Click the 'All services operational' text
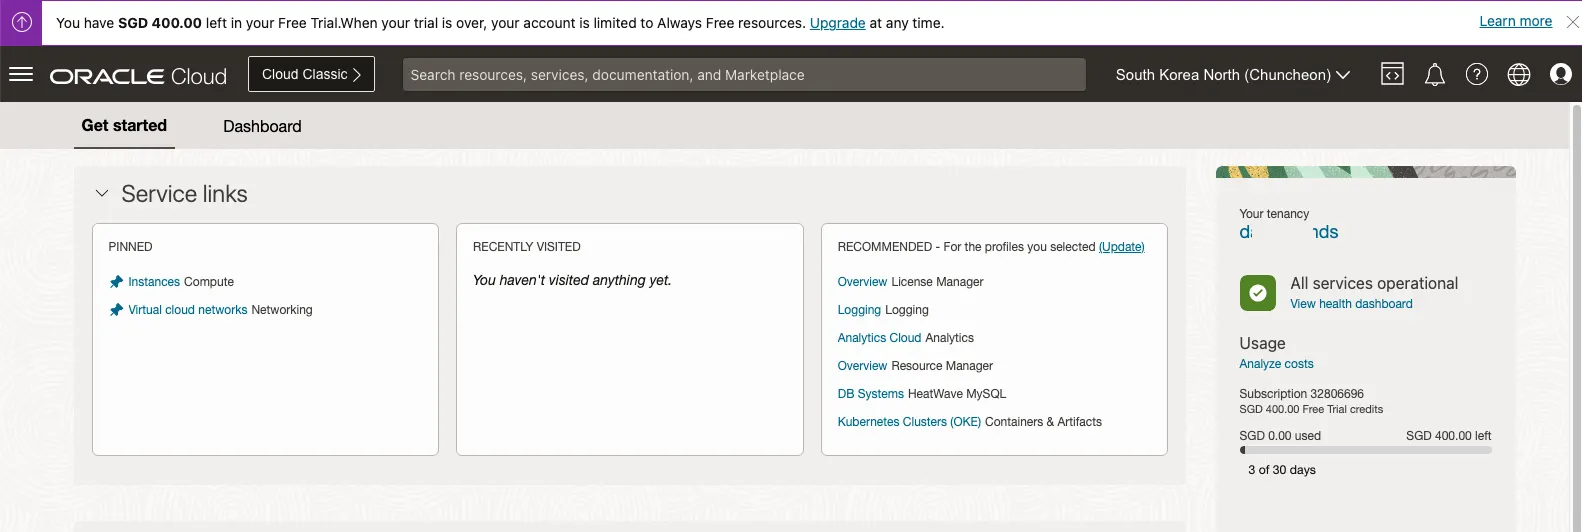The height and width of the screenshot is (532, 1582). [1374, 284]
